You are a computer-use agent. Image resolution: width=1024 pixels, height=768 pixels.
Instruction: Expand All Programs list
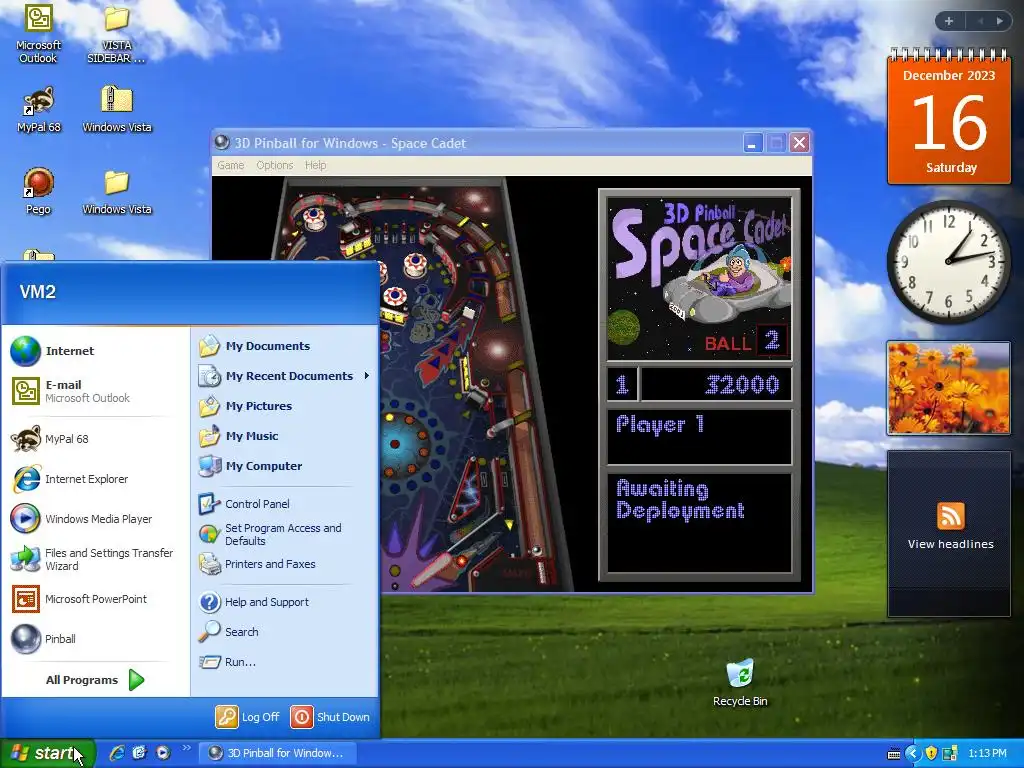[x=95, y=680]
